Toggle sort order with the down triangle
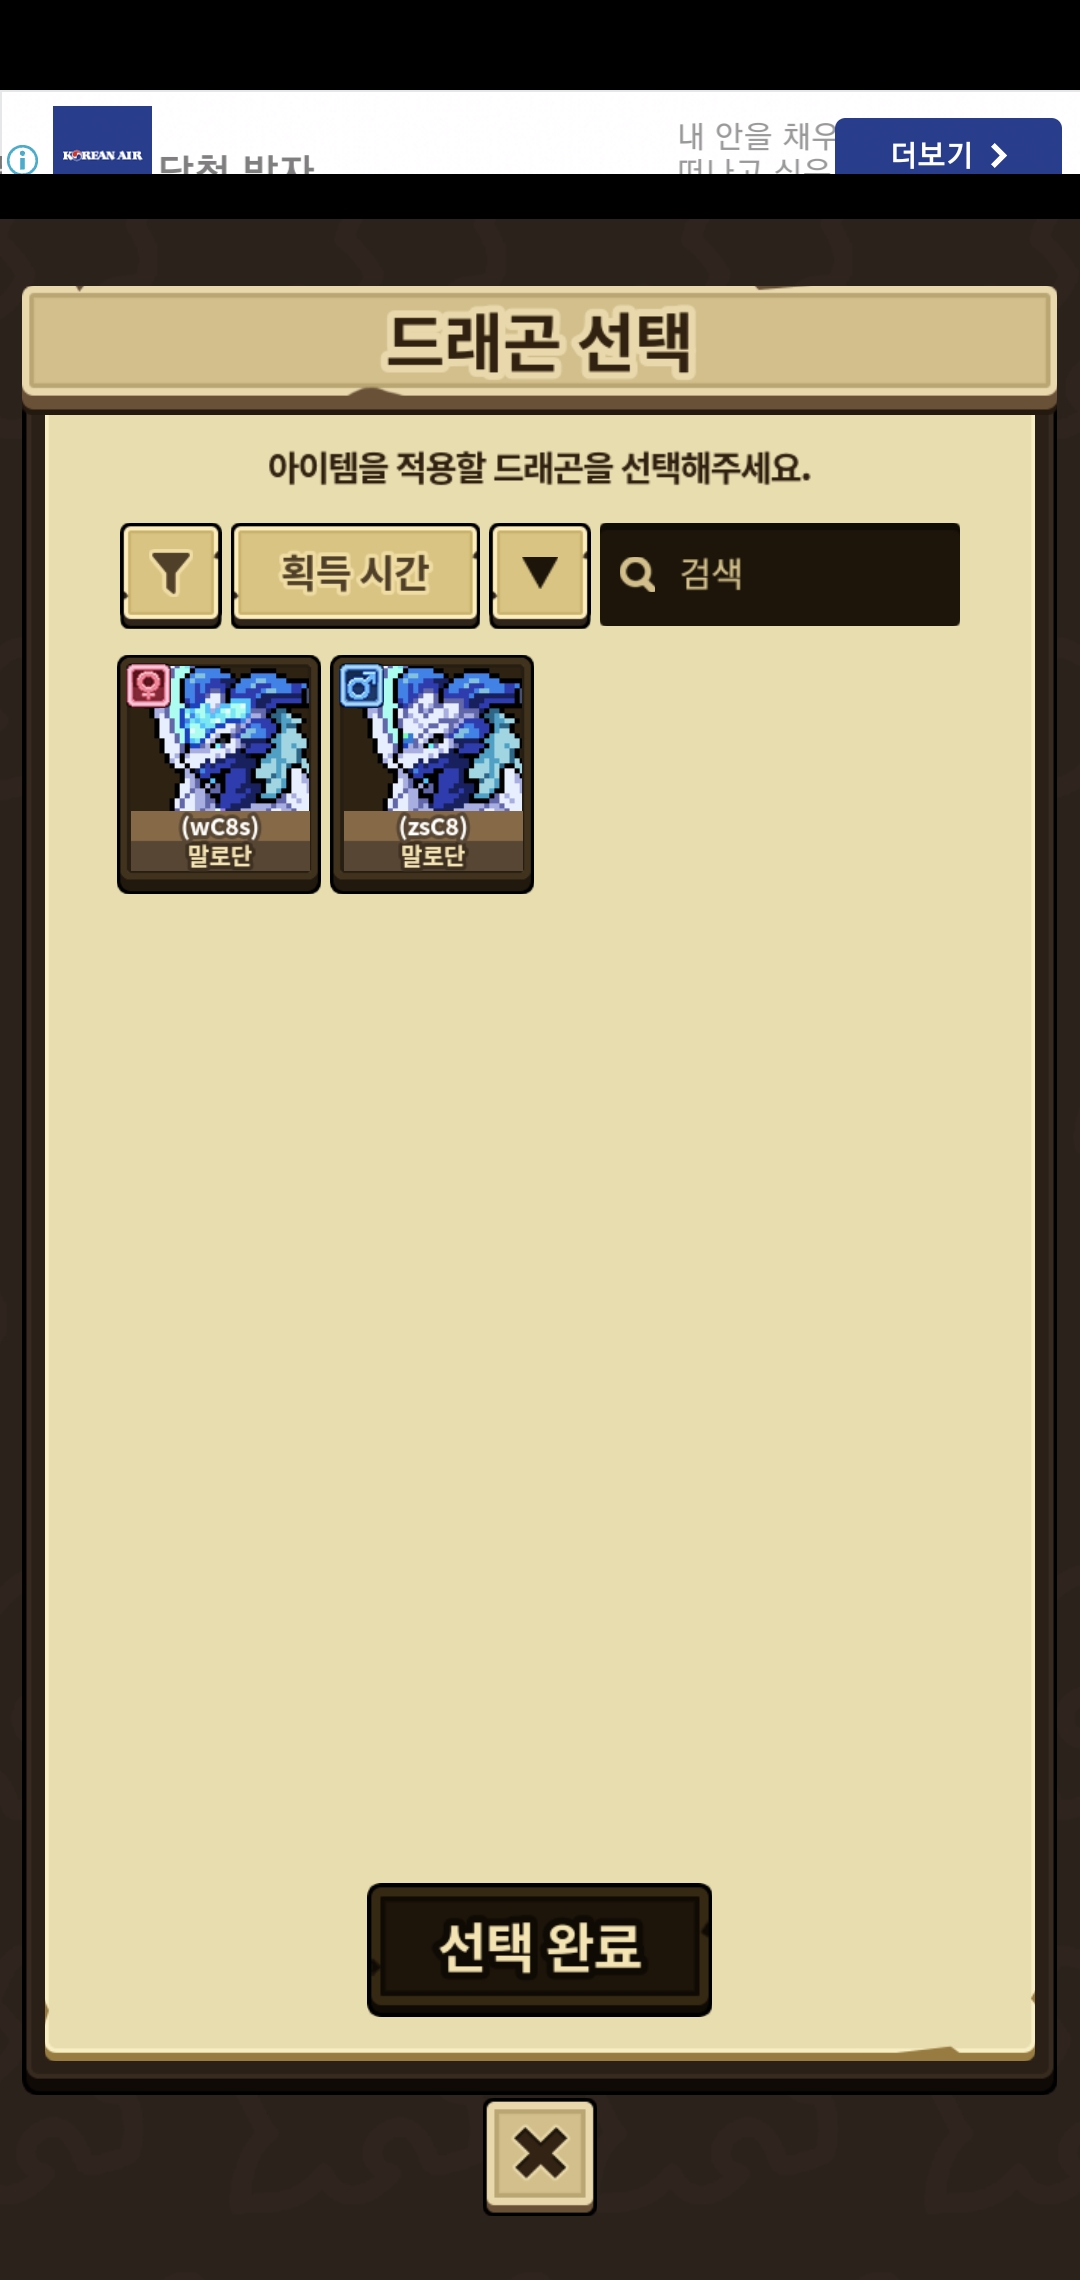1080x2280 pixels. (x=540, y=574)
